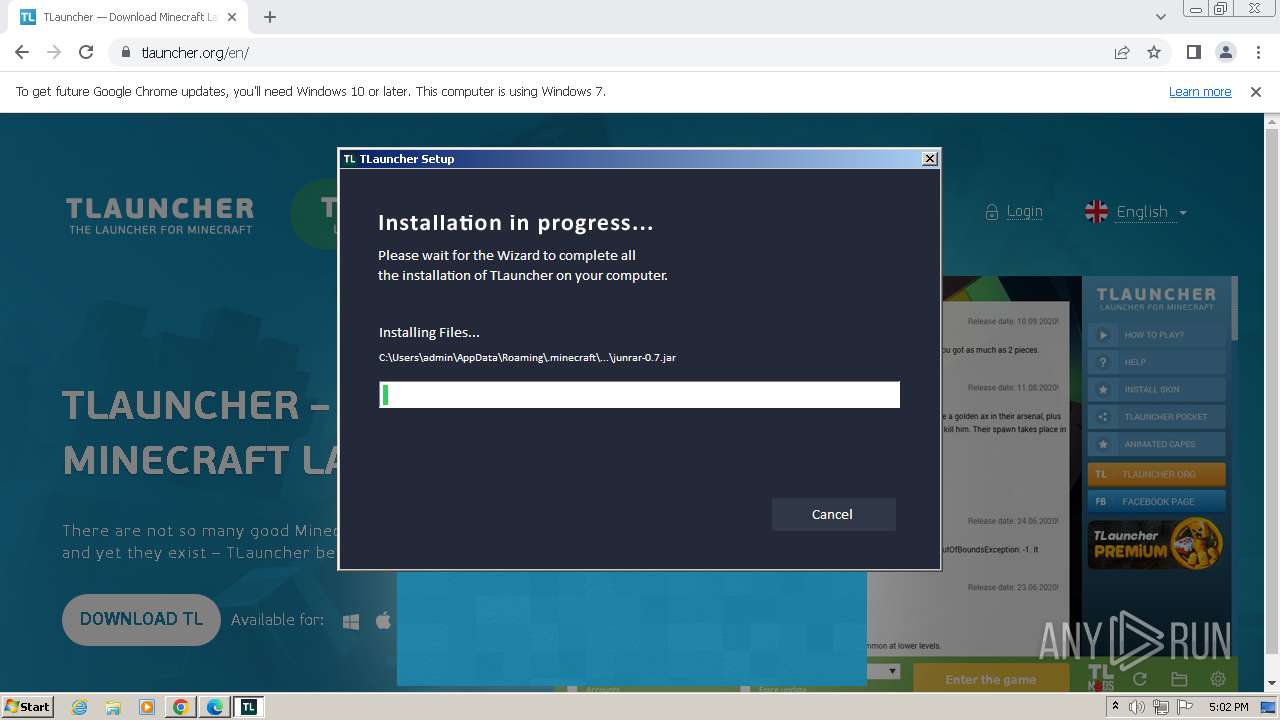Launch Internet Explorer from the taskbar
This screenshot has height=720, width=1280.
pos(79,707)
